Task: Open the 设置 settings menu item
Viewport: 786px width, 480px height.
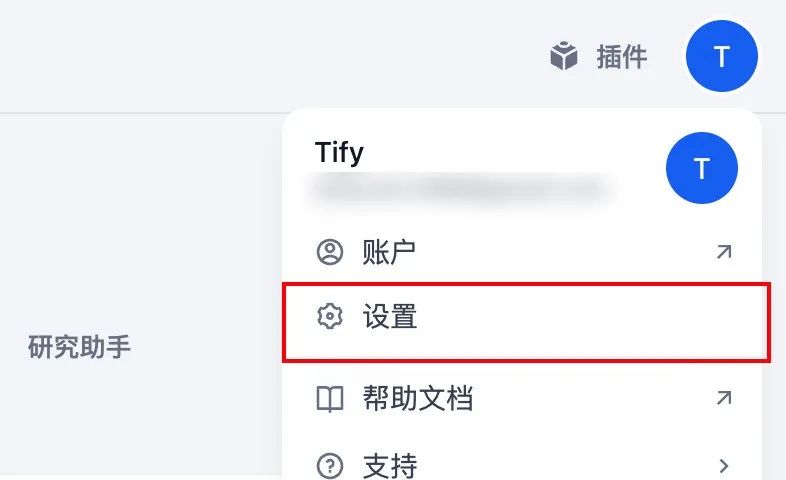Action: [x=525, y=321]
